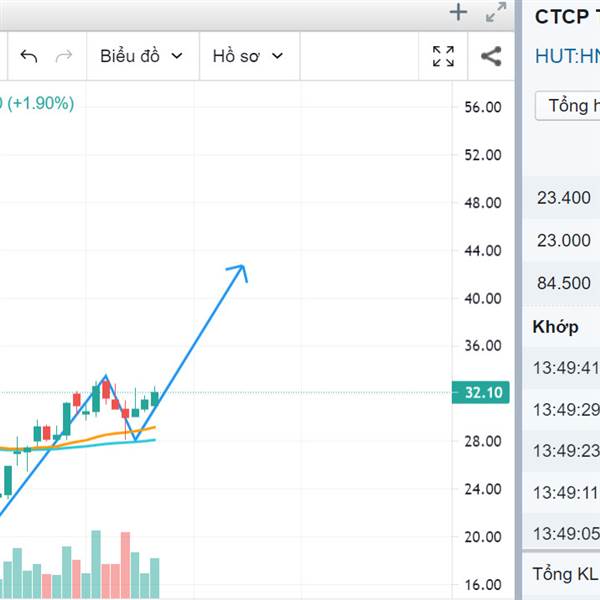This screenshot has height=600, width=600.
Task: Click the Khớp column header
Action: [555, 327]
